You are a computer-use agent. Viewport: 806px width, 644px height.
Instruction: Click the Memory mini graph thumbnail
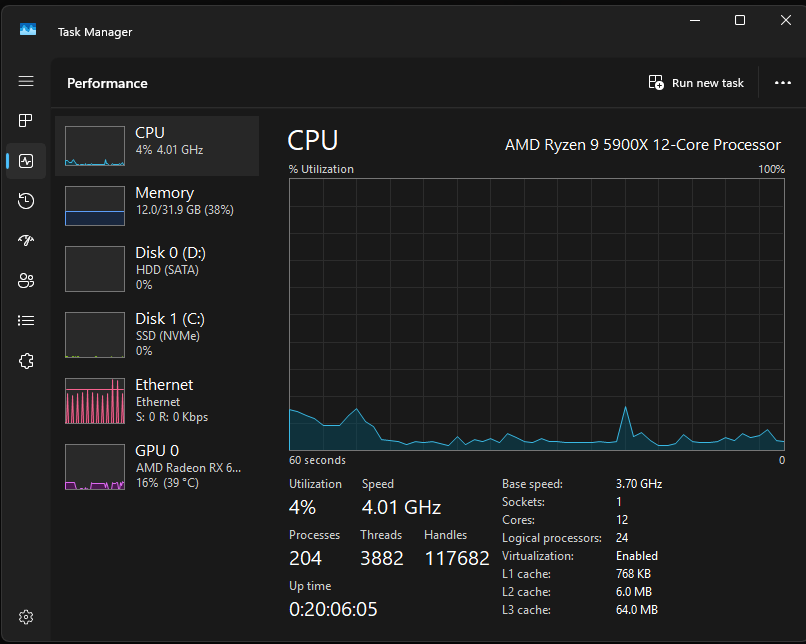tap(95, 206)
